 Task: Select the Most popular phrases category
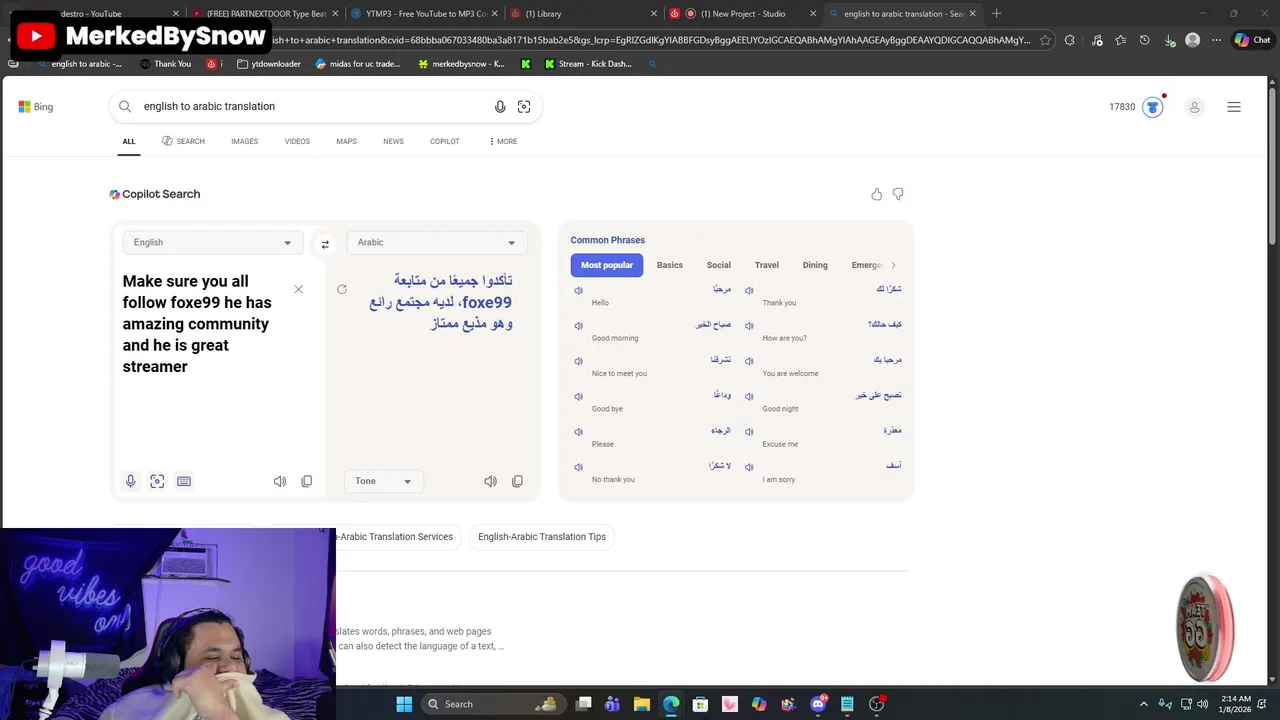tap(607, 265)
